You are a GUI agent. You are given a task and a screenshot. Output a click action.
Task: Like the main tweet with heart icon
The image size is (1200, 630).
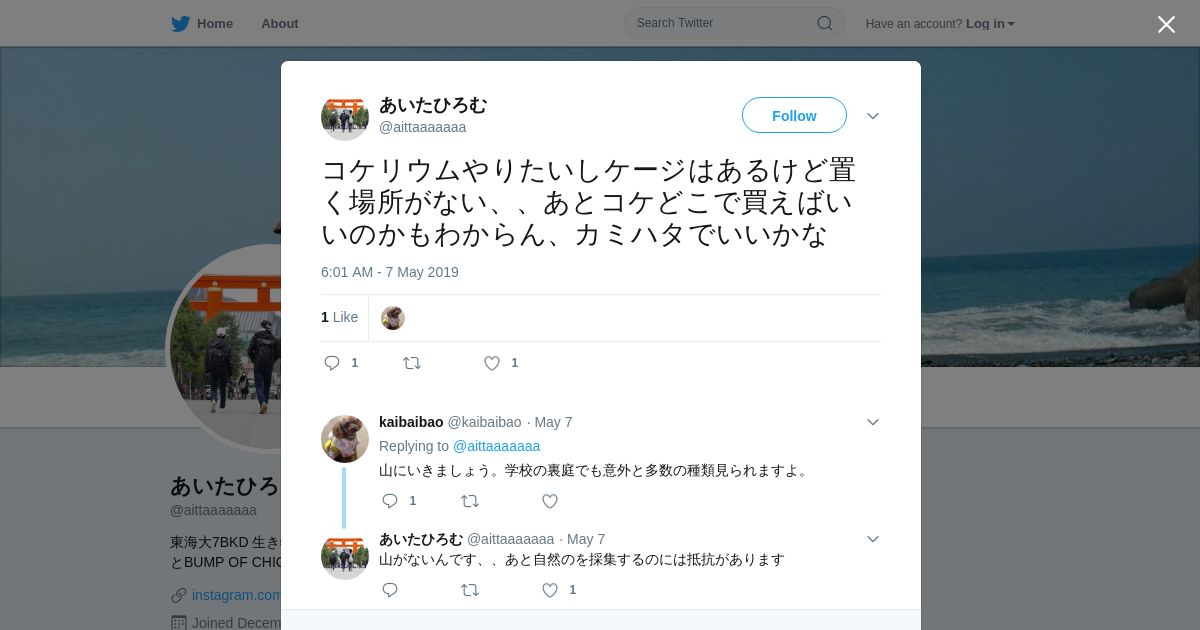click(x=492, y=363)
